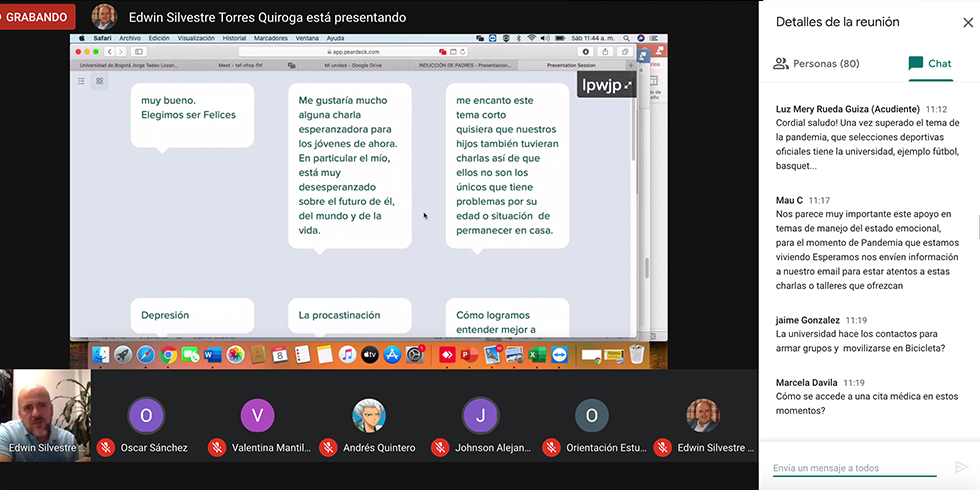Open the Historial menu in Safari
This screenshot has width=980, height=490.
(x=234, y=38)
